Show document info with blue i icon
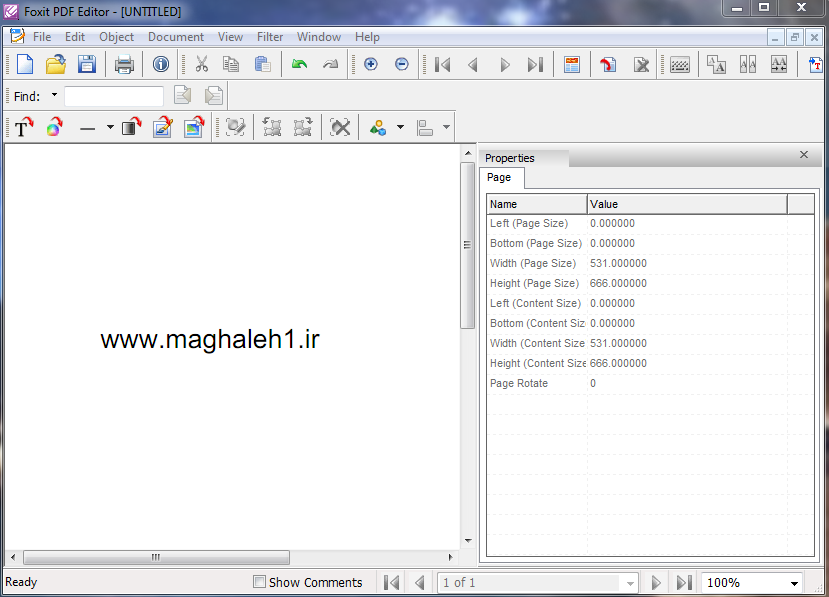 pos(161,65)
